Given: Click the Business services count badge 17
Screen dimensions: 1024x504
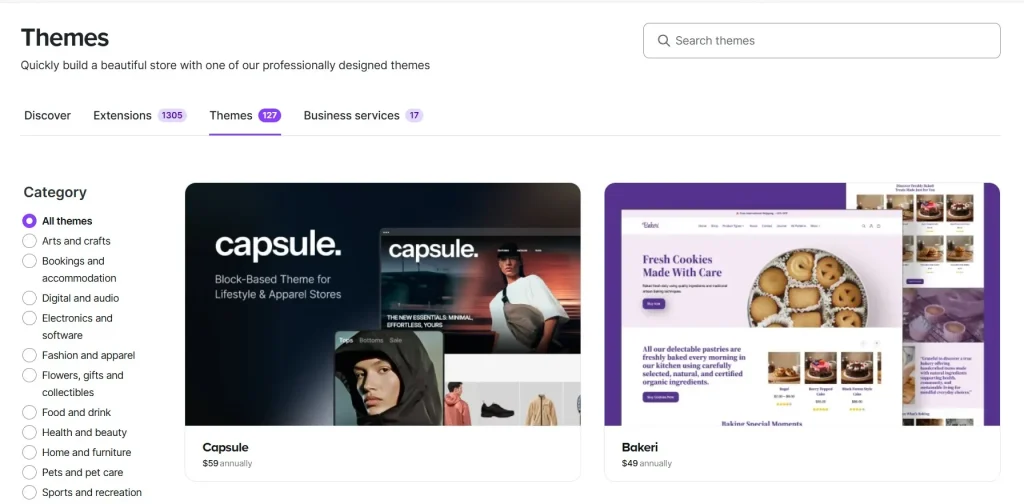Looking at the screenshot, I should tap(414, 116).
